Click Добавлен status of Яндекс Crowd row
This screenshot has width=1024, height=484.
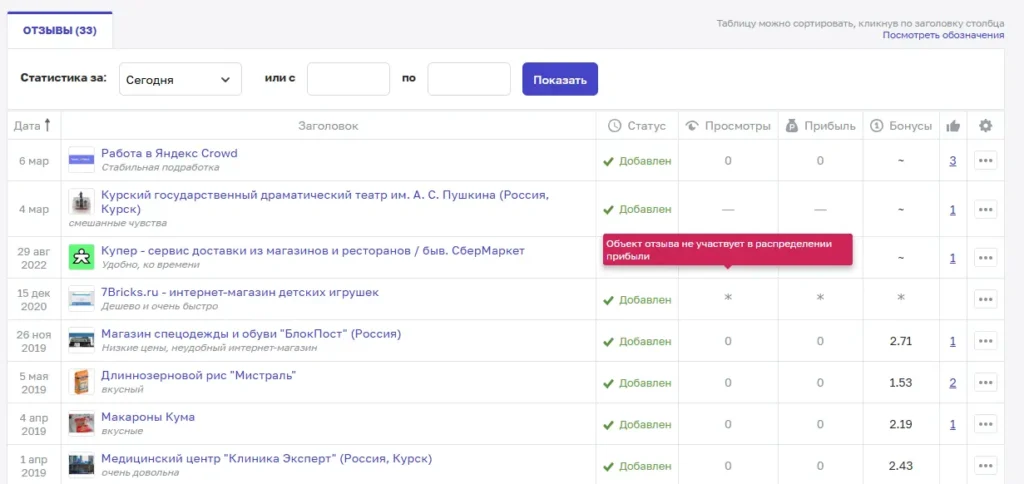pos(637,161)
